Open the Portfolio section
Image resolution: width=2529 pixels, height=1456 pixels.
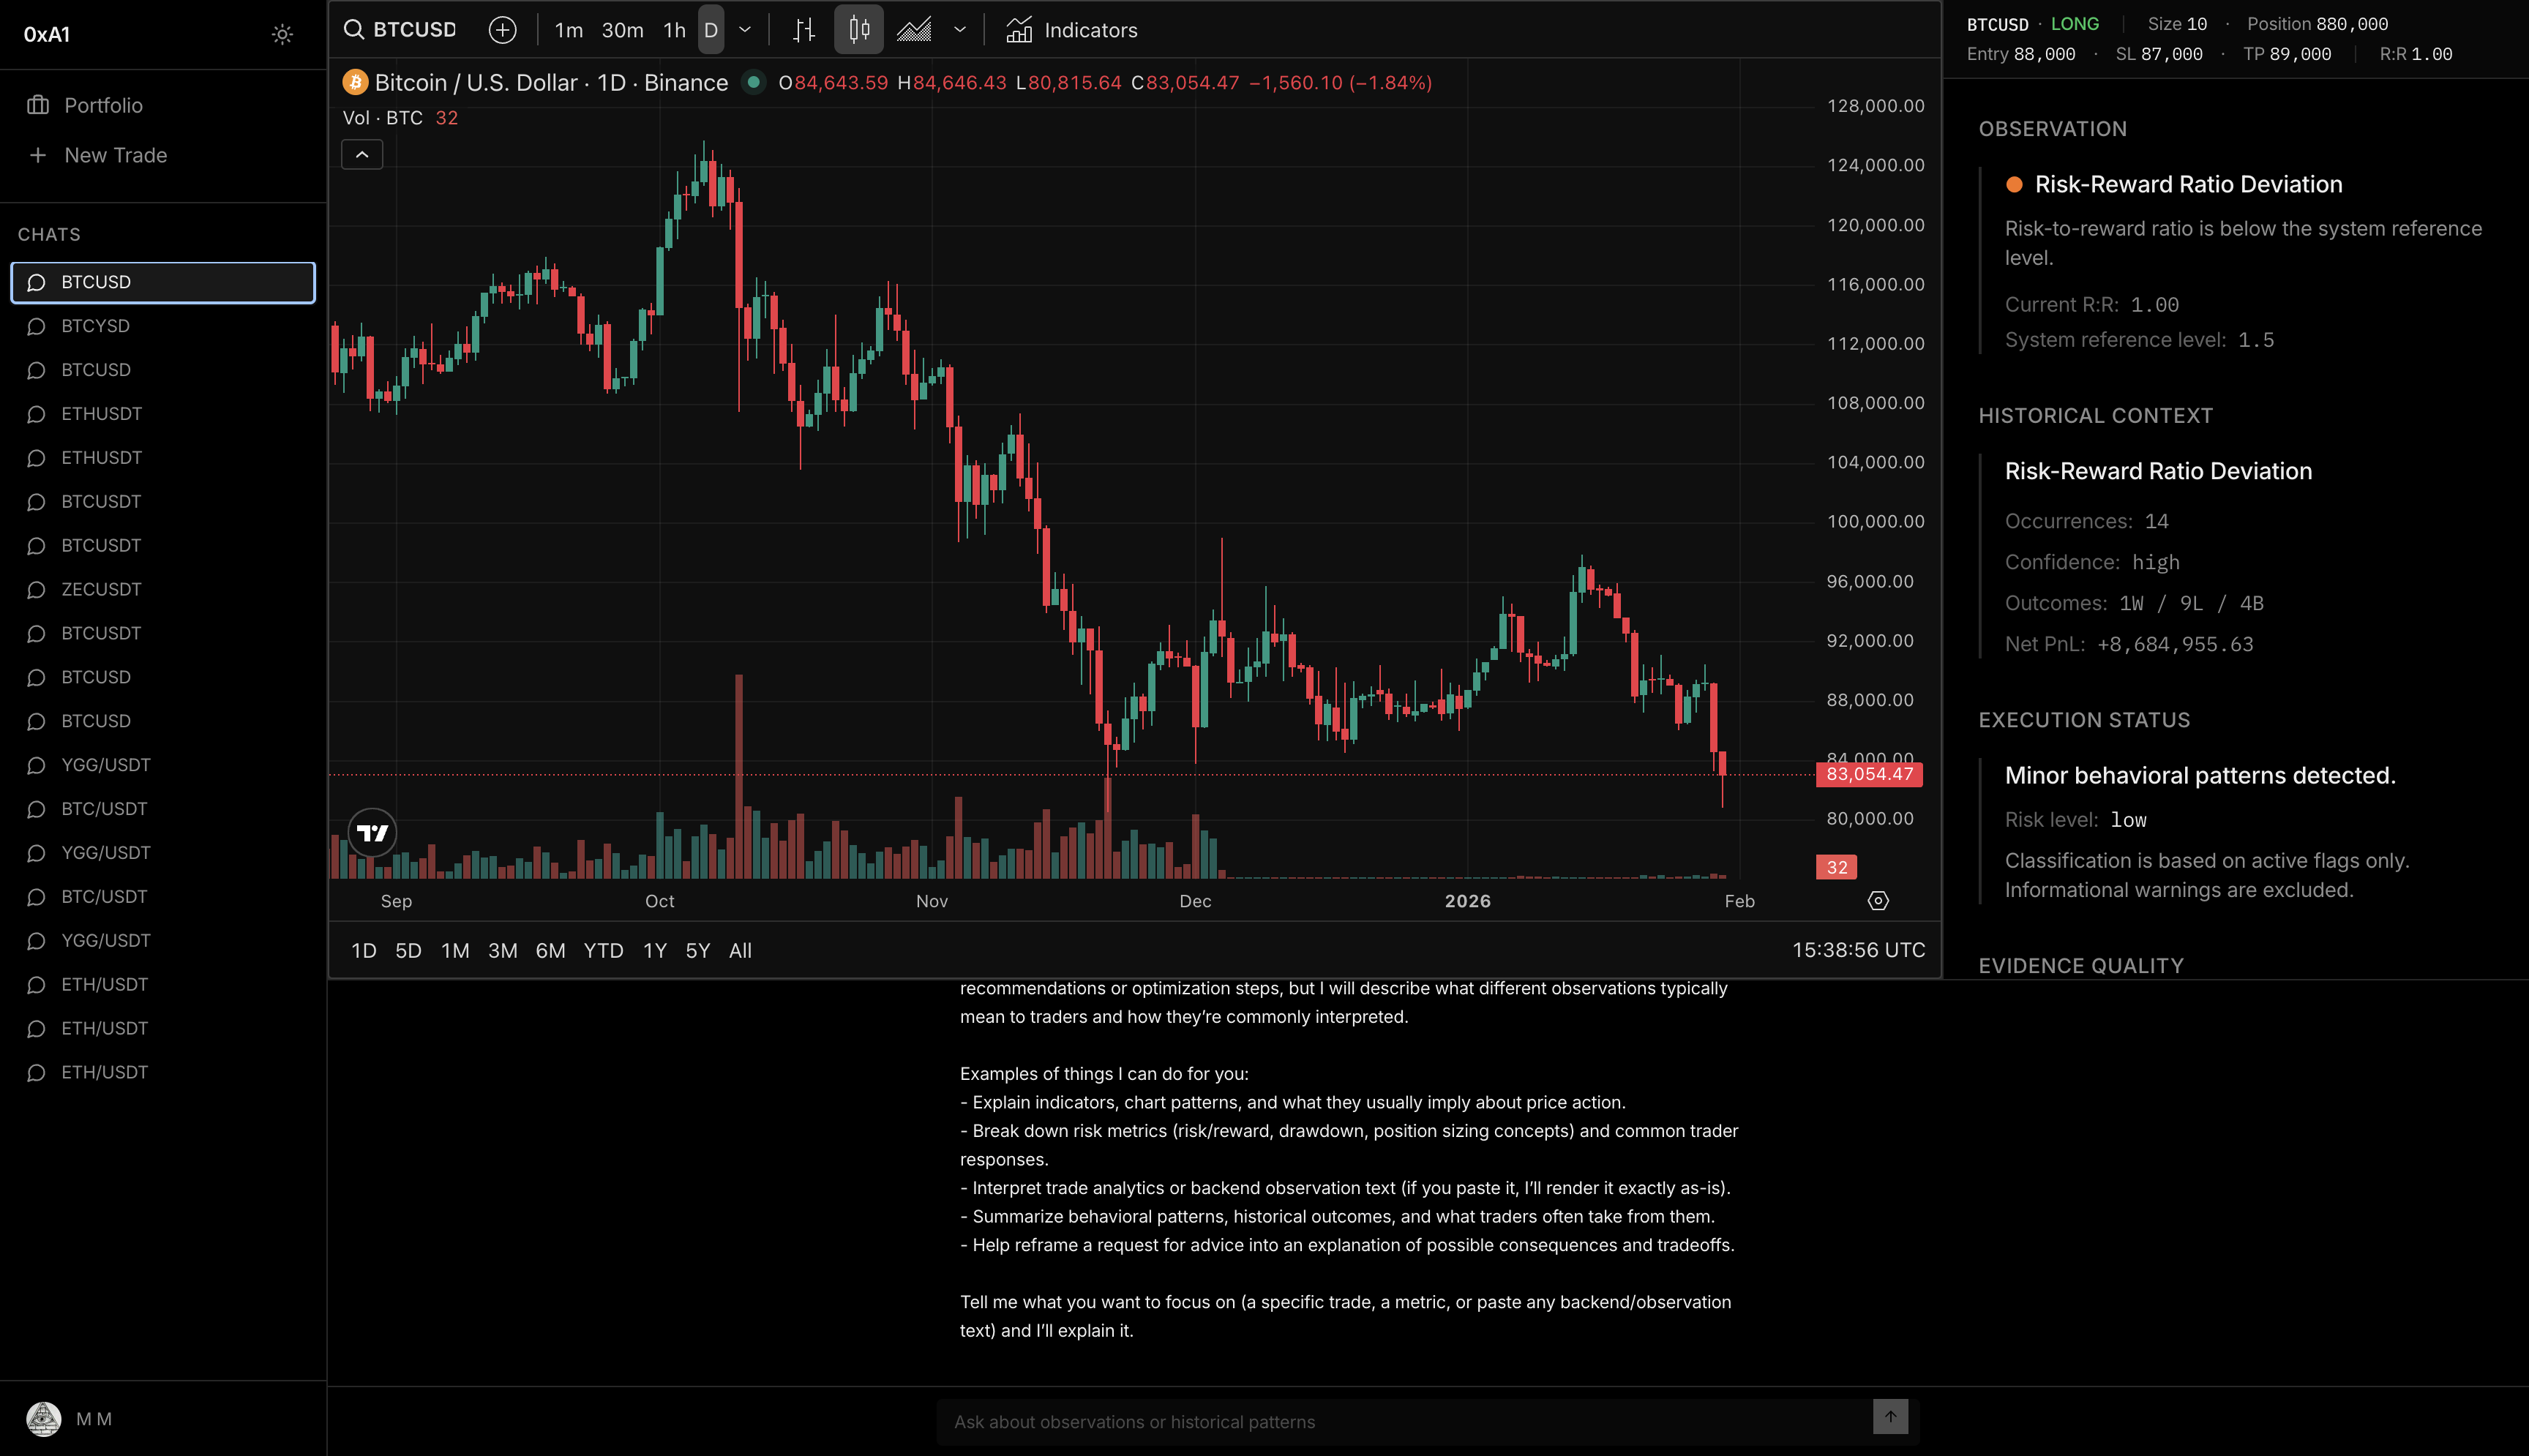103,104
